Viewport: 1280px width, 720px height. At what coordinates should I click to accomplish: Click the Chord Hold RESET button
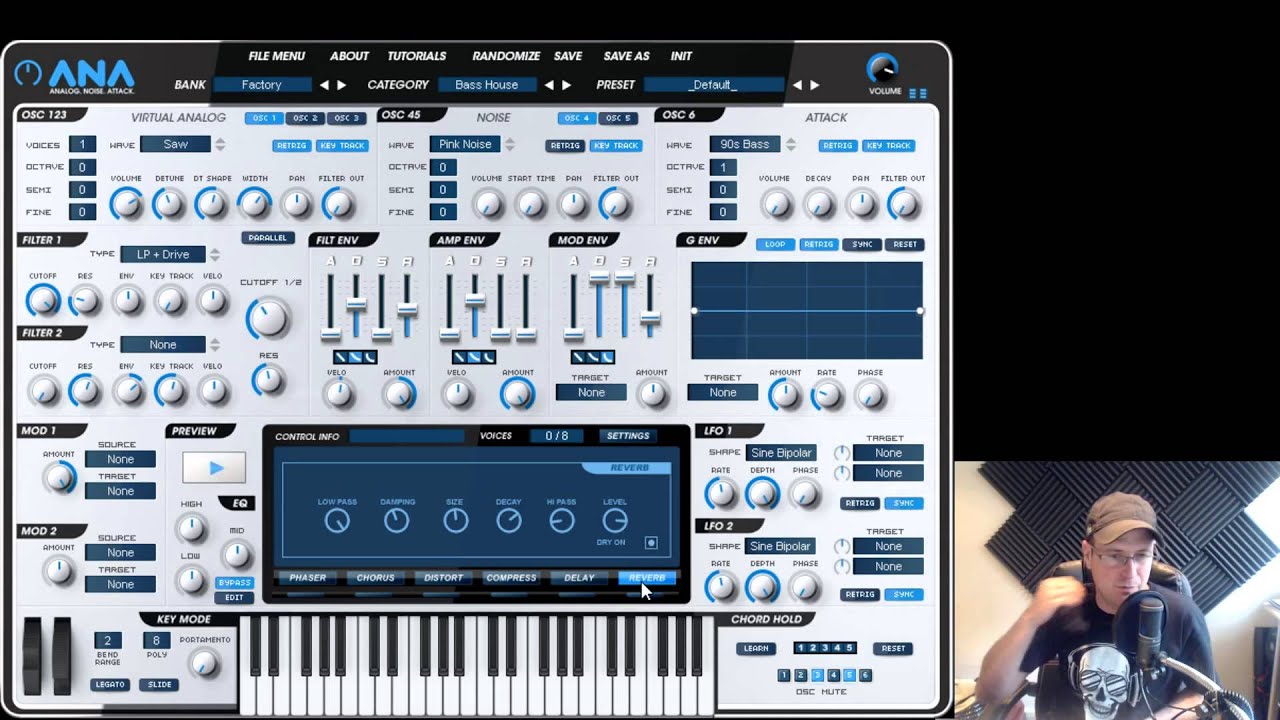click(x=893, y=648)
